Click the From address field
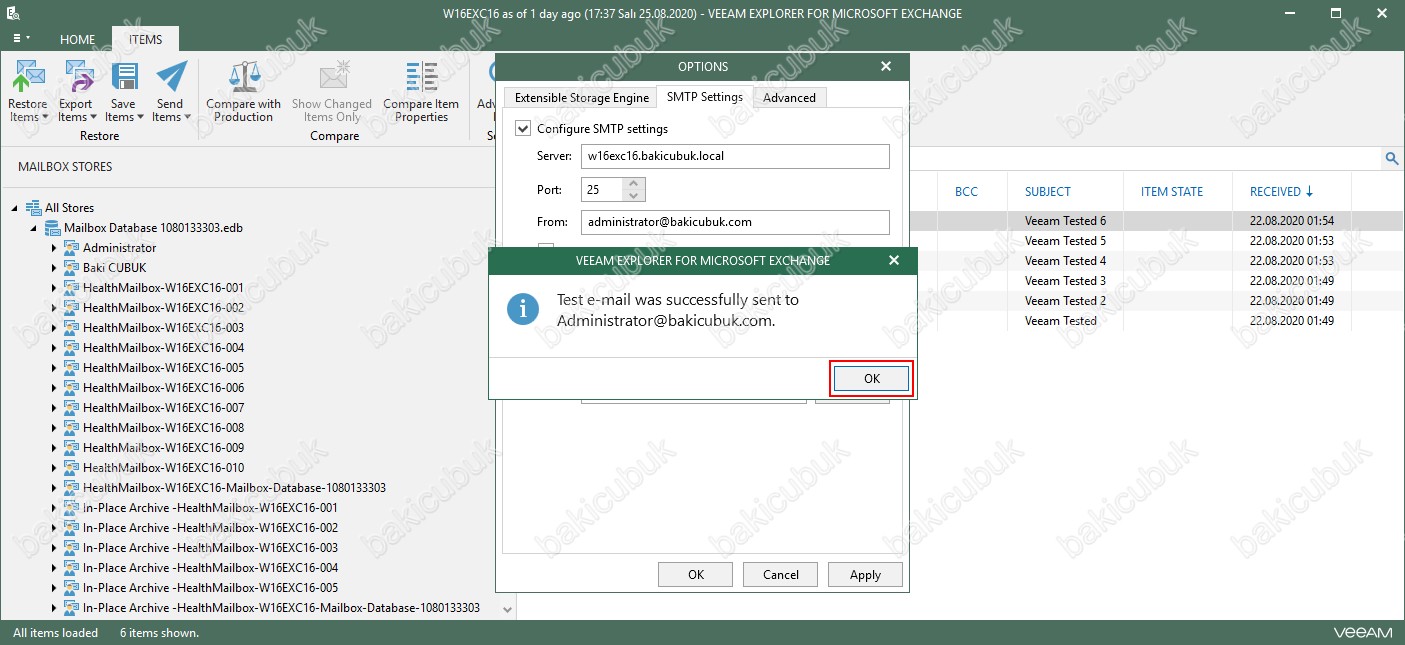Screen dimensions: 1405x645 [x=735, y=222]
